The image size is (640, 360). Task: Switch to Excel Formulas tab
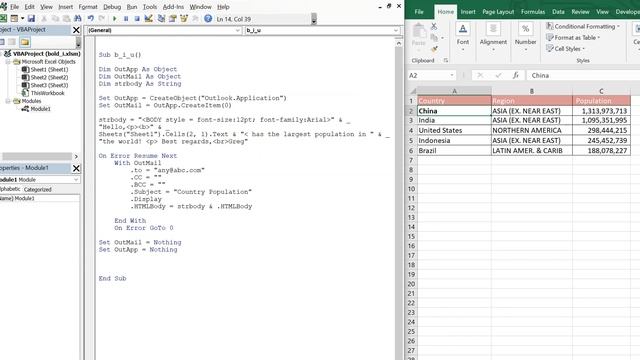533,12
